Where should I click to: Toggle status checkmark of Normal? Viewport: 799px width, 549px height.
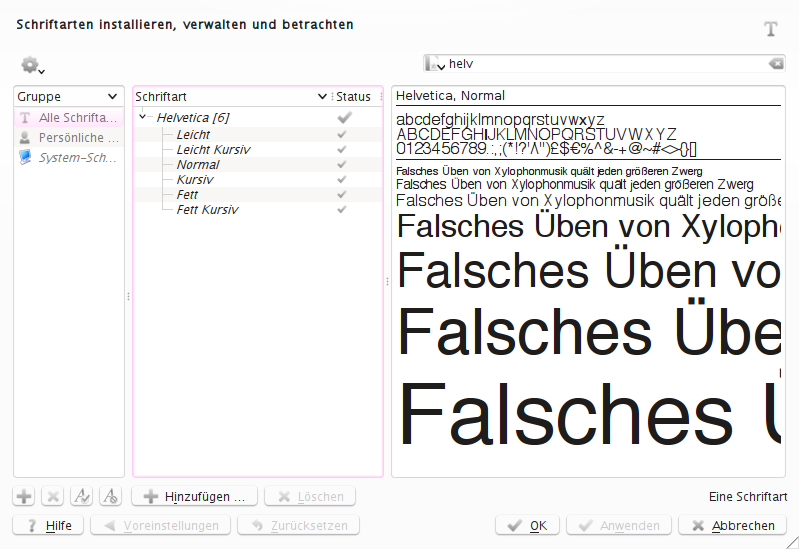tap(342, 165)
